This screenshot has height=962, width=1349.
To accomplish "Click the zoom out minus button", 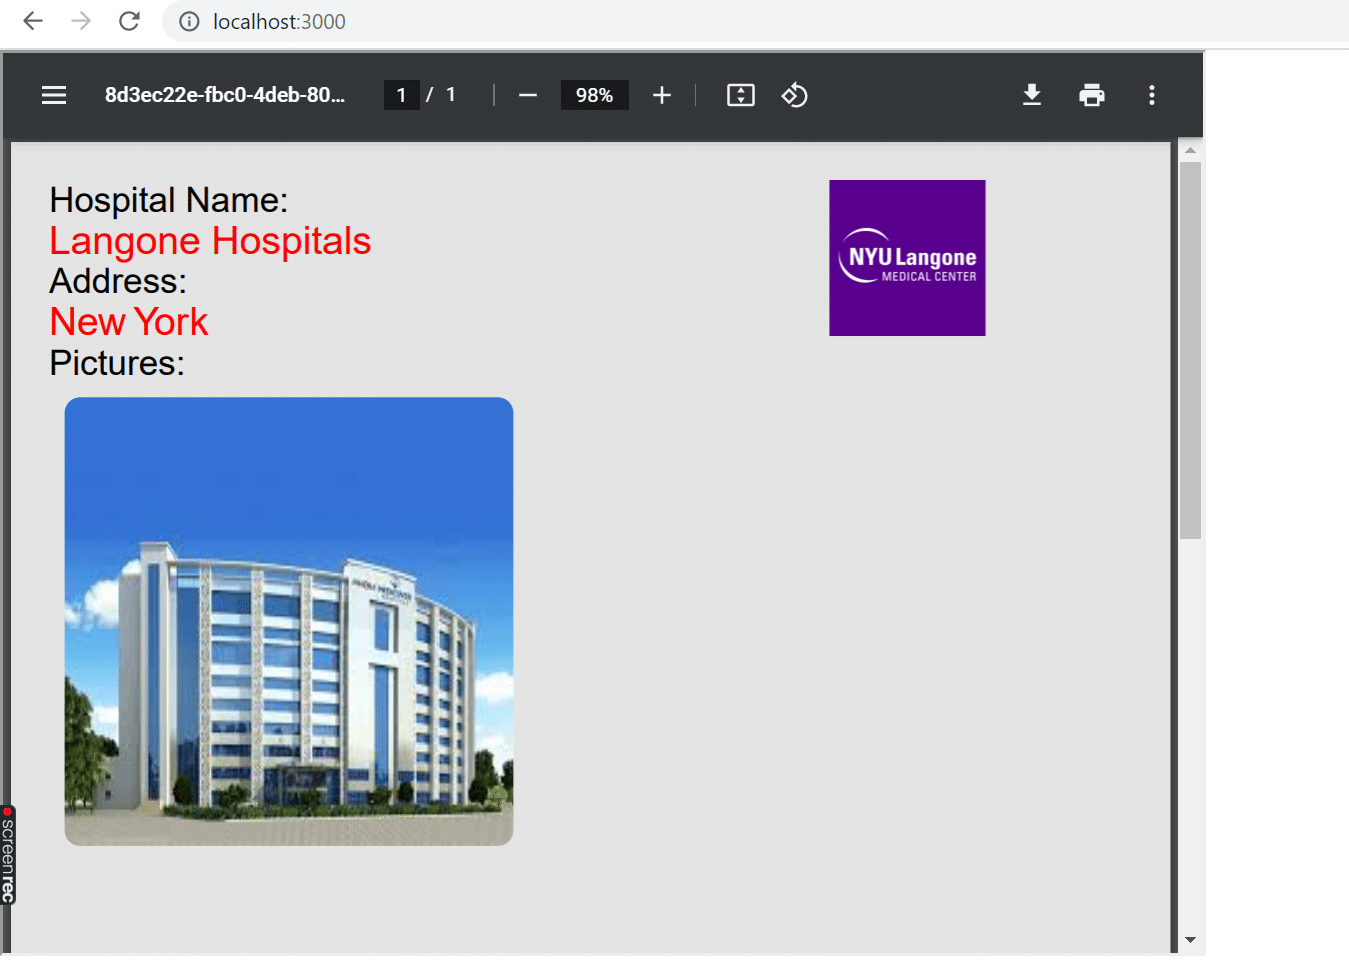I will [528, 95].
